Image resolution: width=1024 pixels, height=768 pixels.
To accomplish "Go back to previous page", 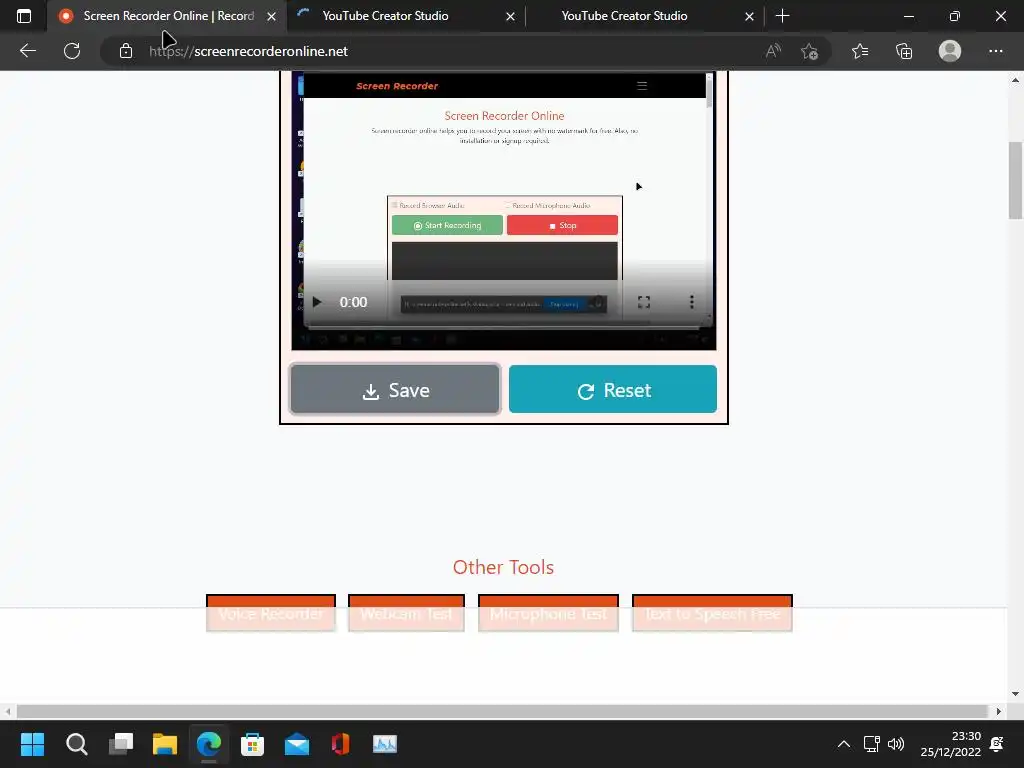I will pyautogui.click(x=27, y=51).
